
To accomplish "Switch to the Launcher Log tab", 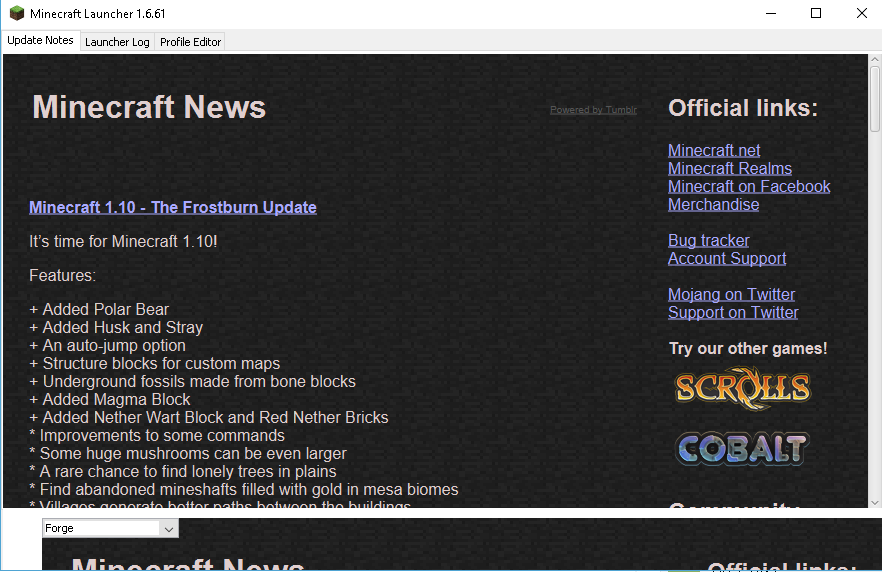I will (x=117, y=42).
